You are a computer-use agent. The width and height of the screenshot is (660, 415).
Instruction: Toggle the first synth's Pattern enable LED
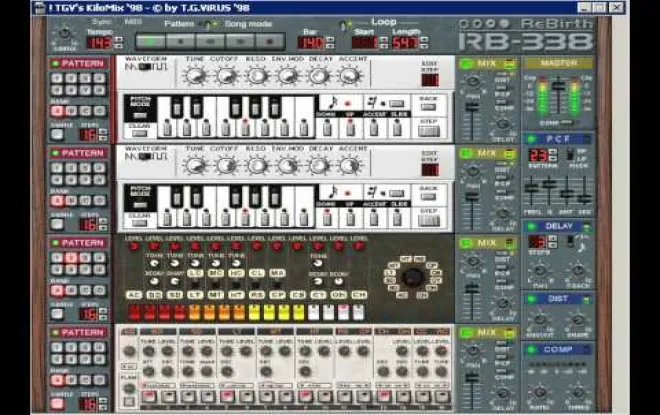click(55, 64)
